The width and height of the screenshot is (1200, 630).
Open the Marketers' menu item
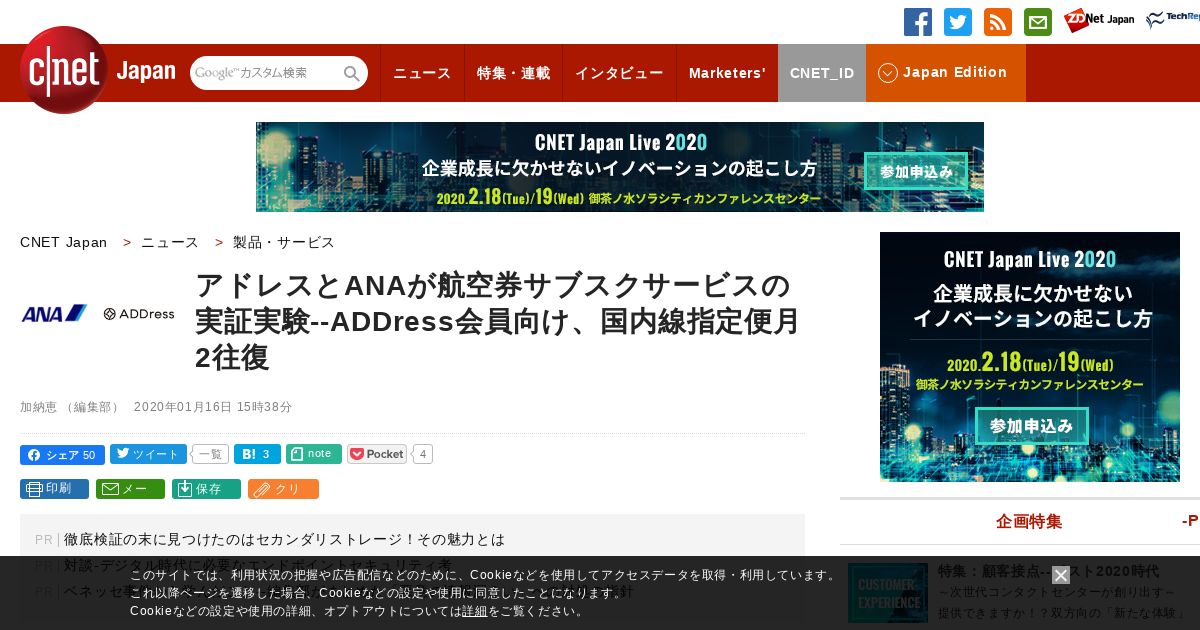click(727, 73)
